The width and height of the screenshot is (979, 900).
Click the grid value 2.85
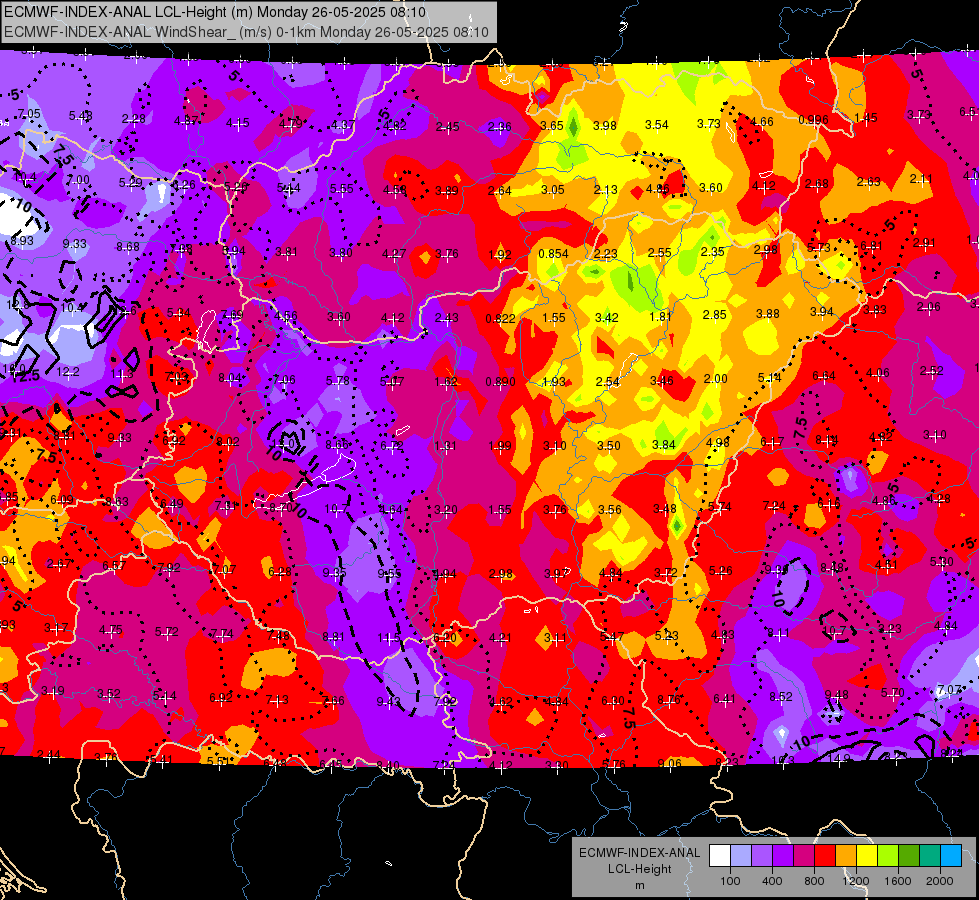coord(714,315)
